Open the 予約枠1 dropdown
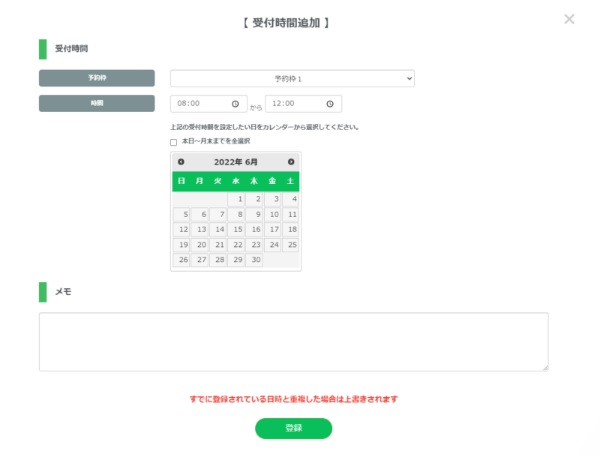600x456 pixels. pyautogui.click(x=292, y=78)
